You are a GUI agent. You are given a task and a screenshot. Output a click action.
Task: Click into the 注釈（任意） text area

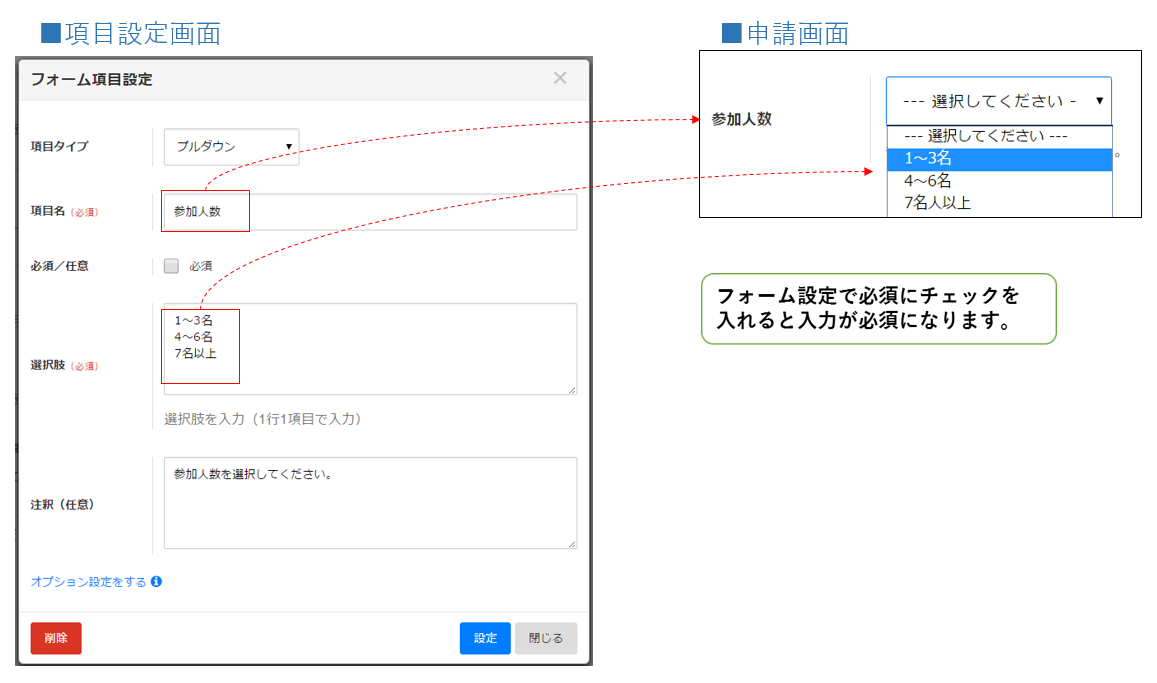pos(370,503)
